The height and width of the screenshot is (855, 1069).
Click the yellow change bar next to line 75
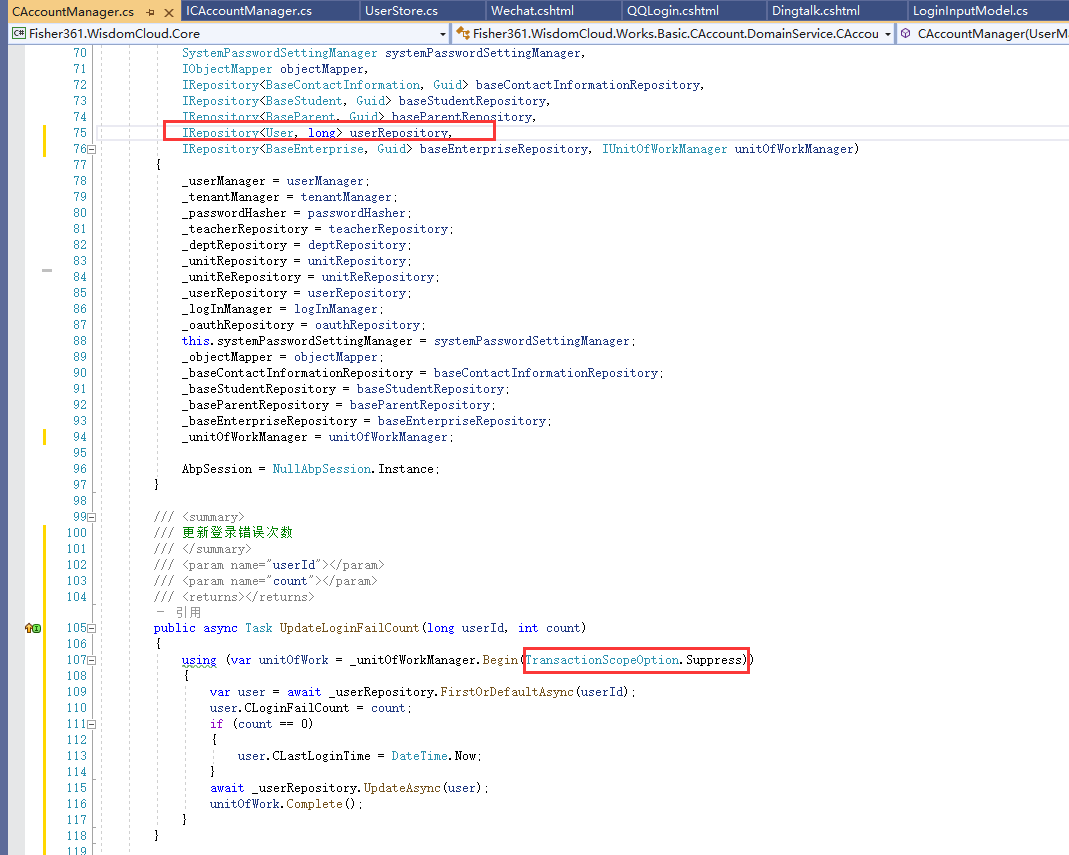[44, 132]
